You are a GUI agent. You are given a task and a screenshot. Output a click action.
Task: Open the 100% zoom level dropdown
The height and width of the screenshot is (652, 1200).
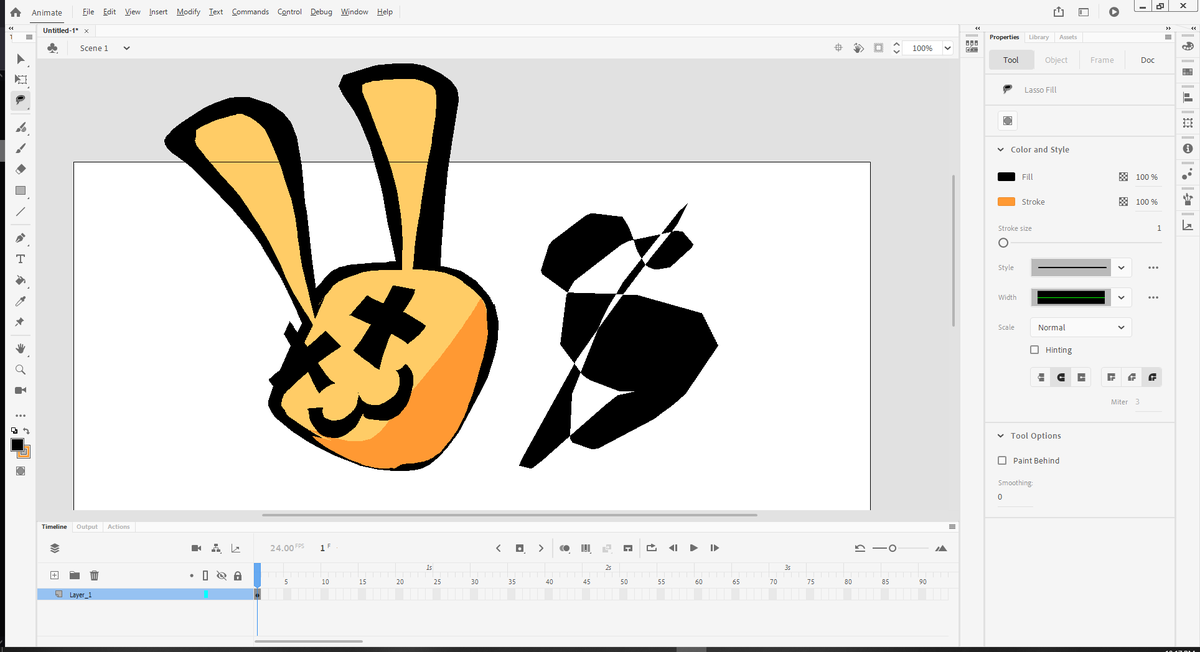pyautogui.click(x=946, y=48)
